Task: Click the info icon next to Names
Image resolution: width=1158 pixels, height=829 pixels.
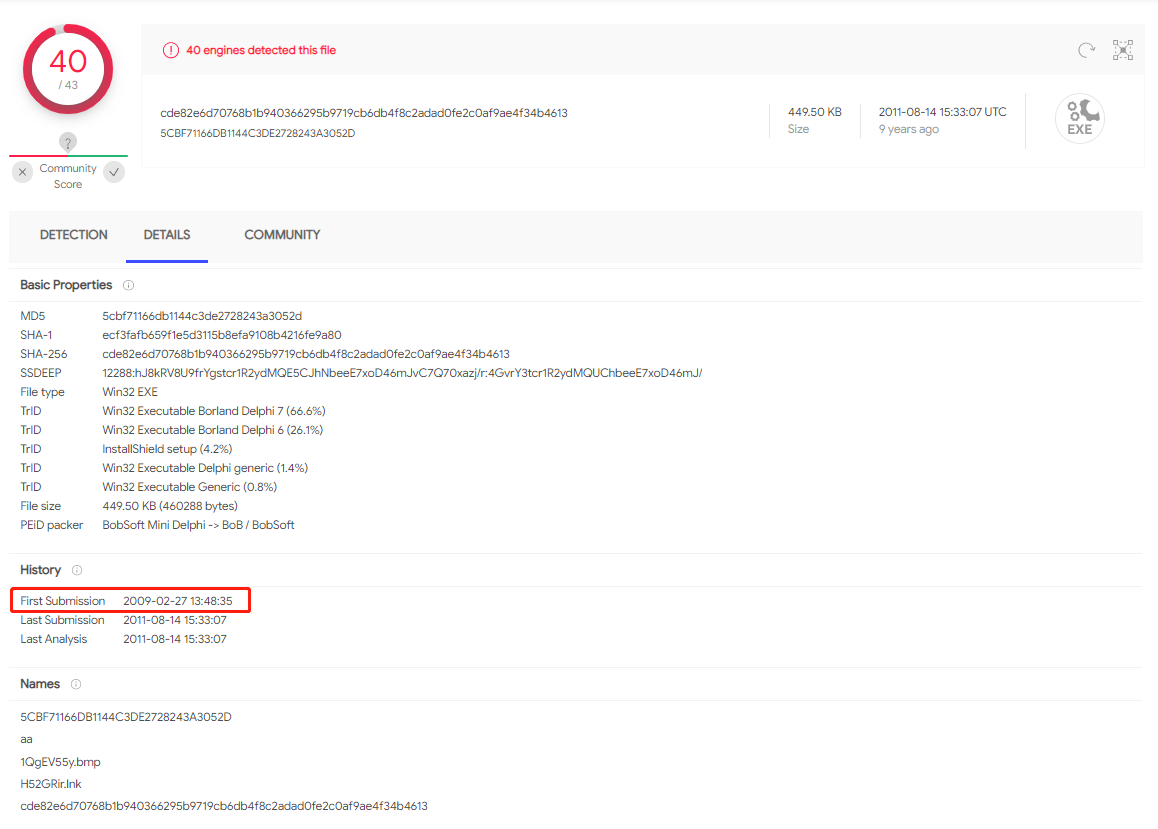Action: click(76, 684)
